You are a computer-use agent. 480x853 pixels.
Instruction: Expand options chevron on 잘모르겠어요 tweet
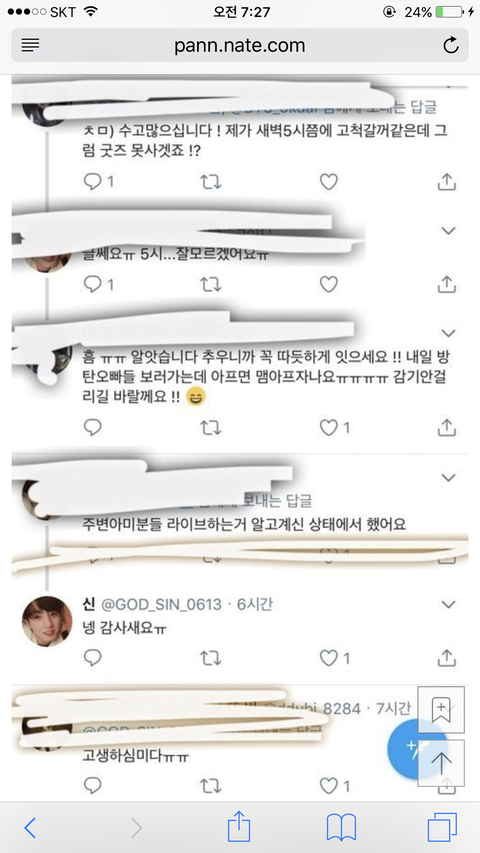(448, 231)
